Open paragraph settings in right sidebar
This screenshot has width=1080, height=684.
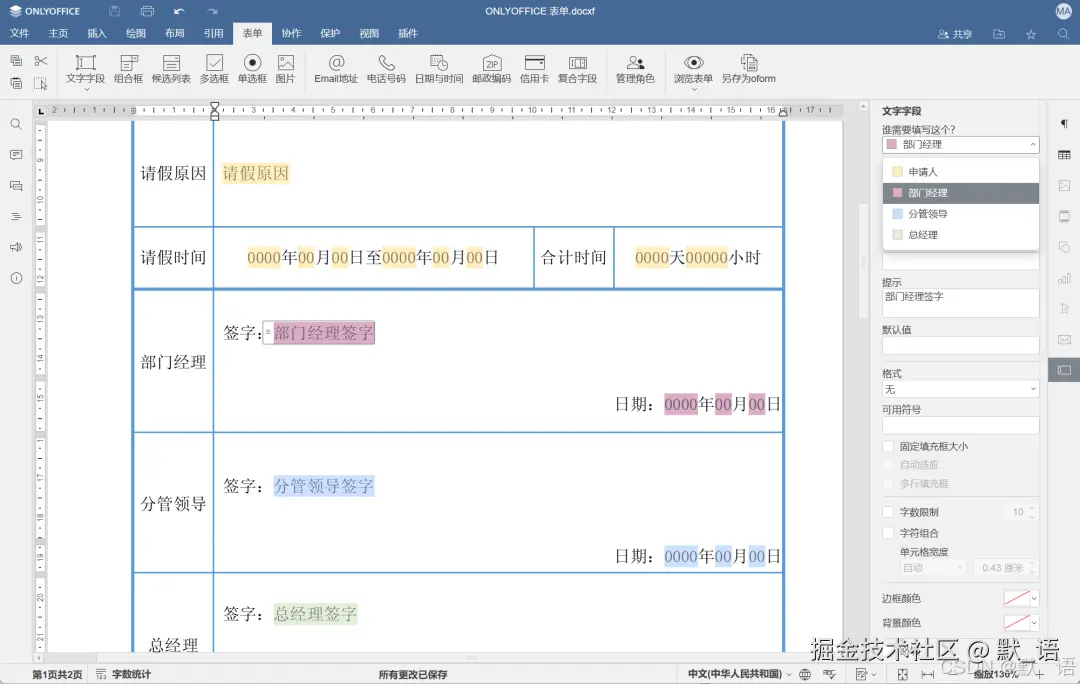pos(1064,124)
